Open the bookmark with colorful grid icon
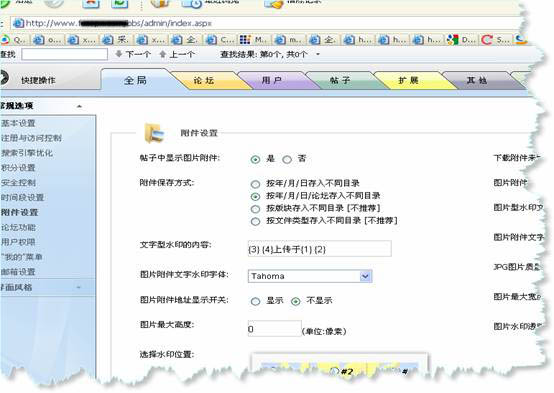Image resolution: width=554 pixels, height=393 pixels. [245, 40]
